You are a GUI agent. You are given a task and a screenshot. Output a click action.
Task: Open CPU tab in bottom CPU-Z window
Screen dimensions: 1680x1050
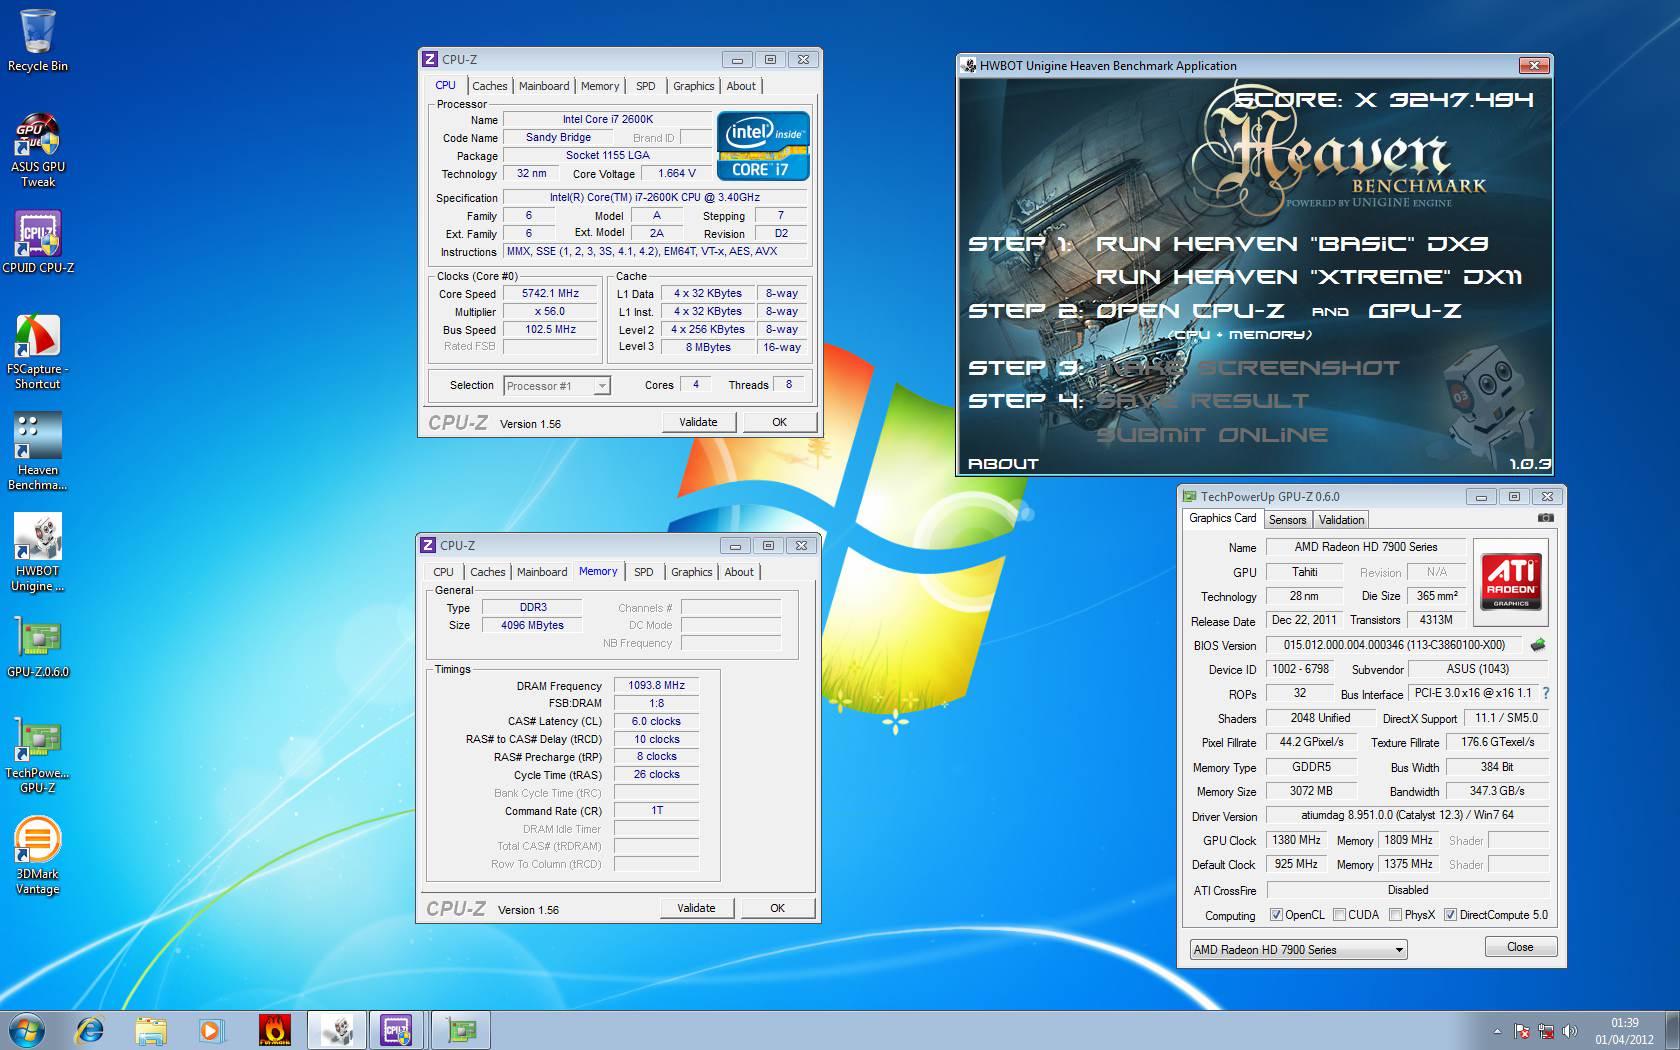[443, 572]
